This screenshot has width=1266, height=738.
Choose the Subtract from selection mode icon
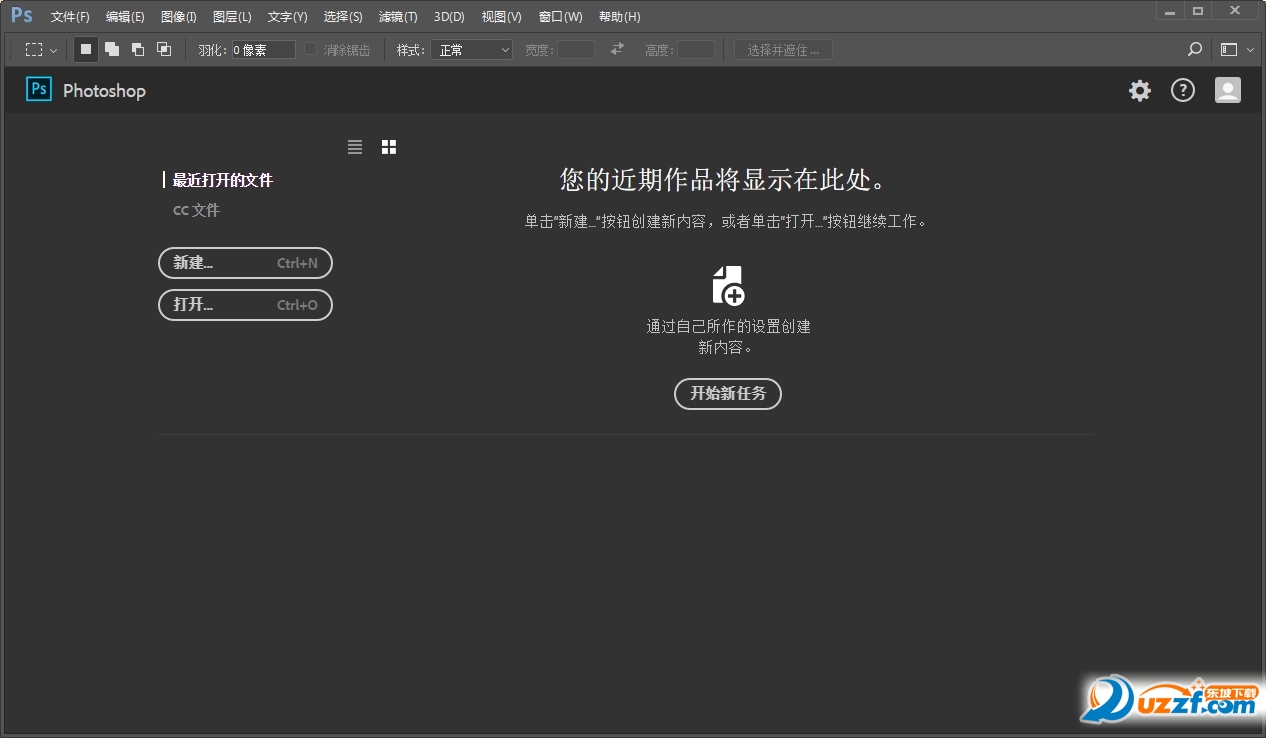(x=138, y=49)
